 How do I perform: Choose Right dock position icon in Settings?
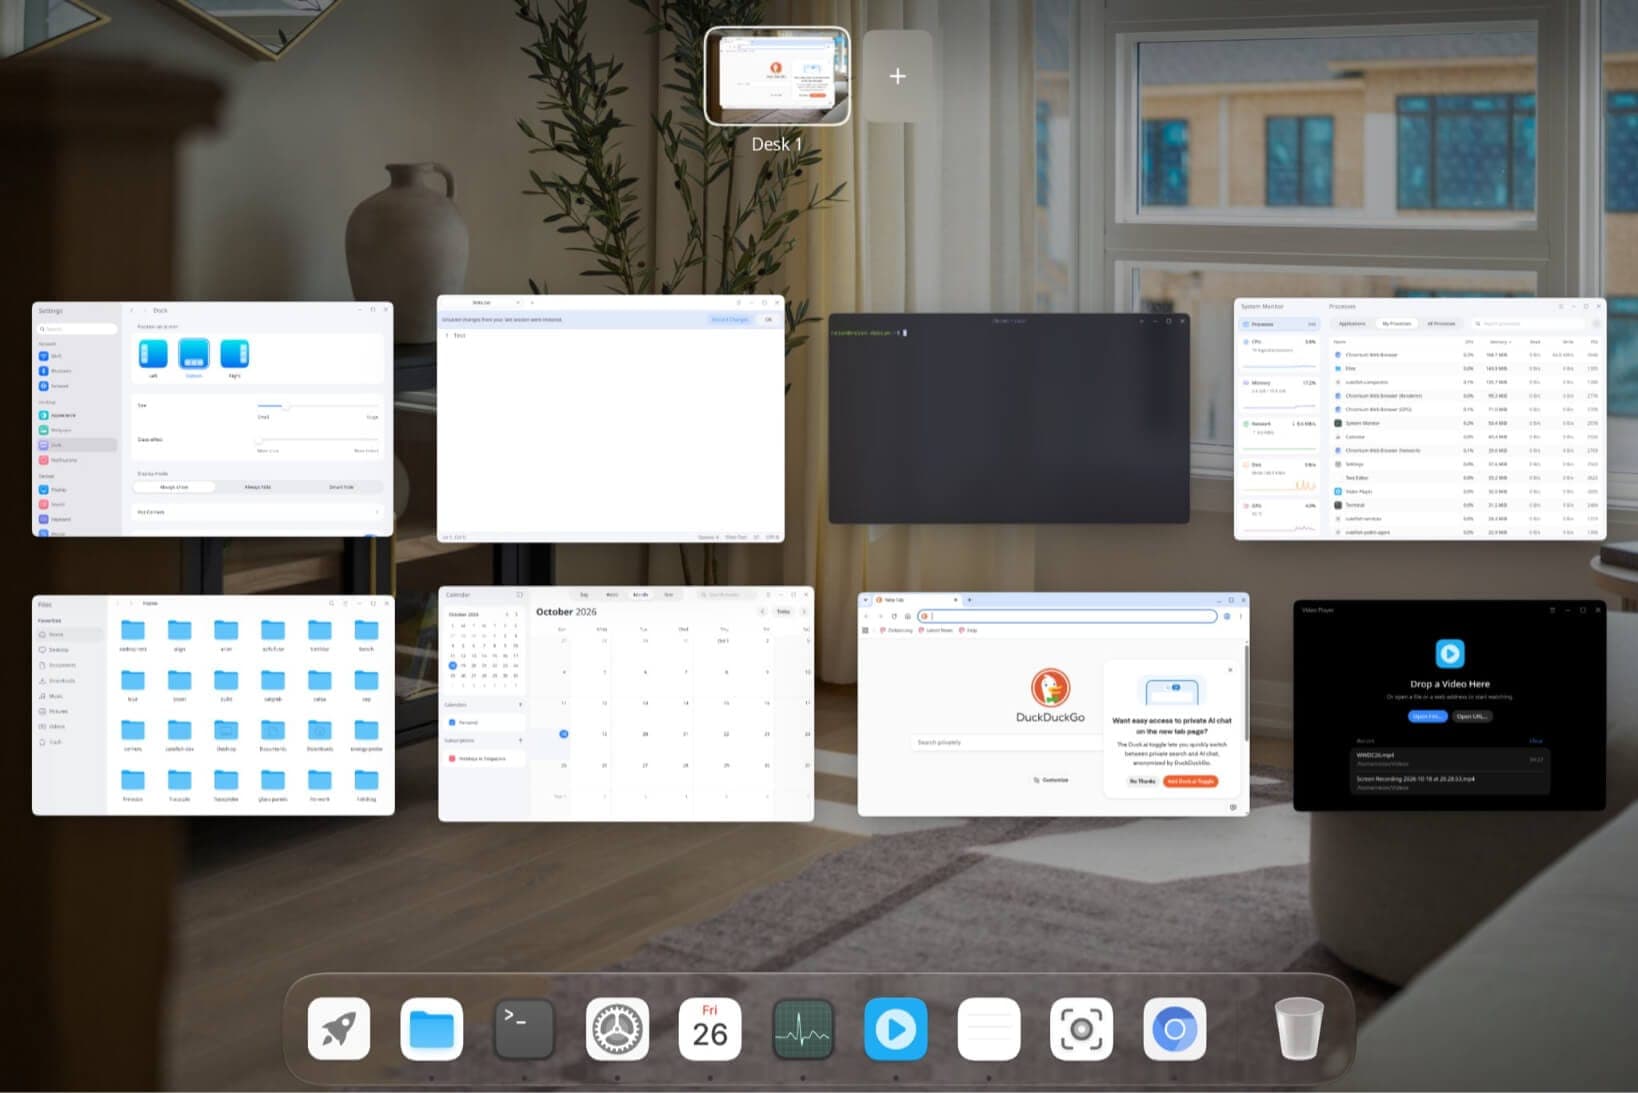click(x=234, y=354)
